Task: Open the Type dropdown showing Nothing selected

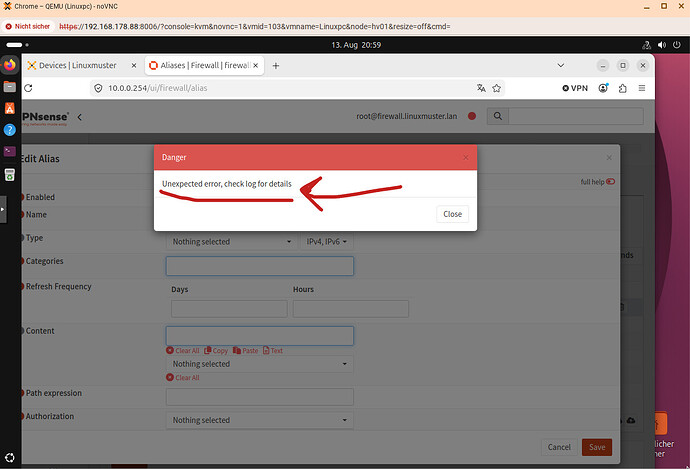Action: [231, 242]
